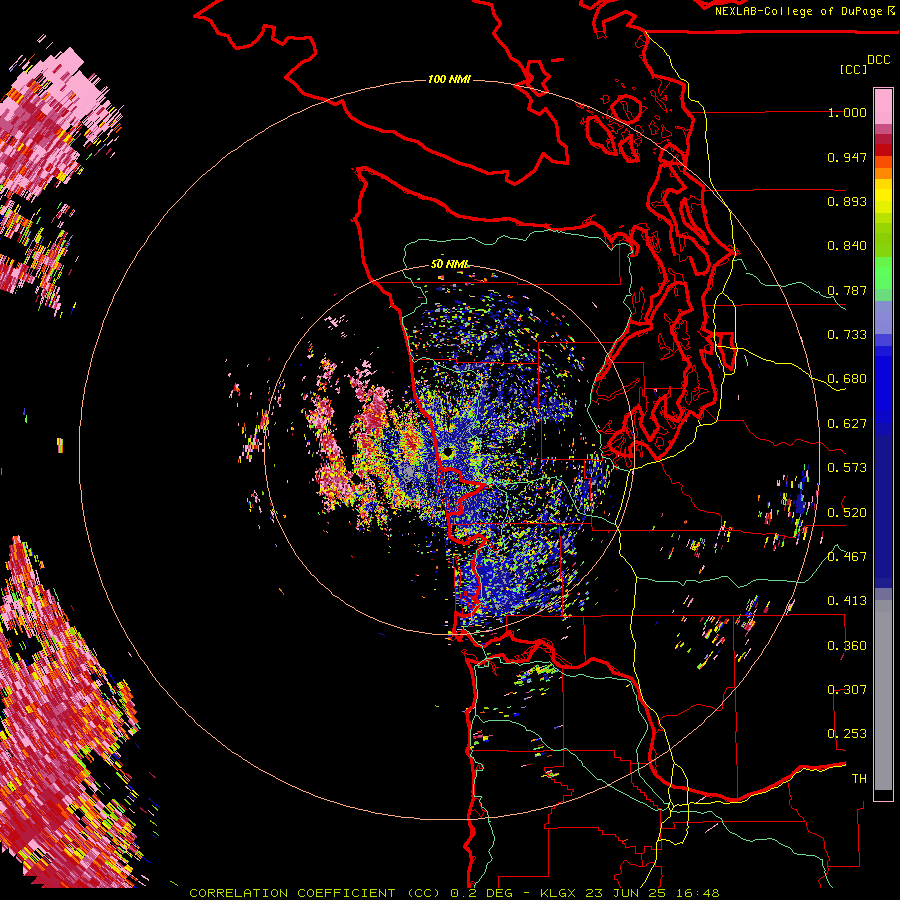This screenshot has width=900, height=900.
Task: Click the 0.733 scale value
Action: click(847, 335)
